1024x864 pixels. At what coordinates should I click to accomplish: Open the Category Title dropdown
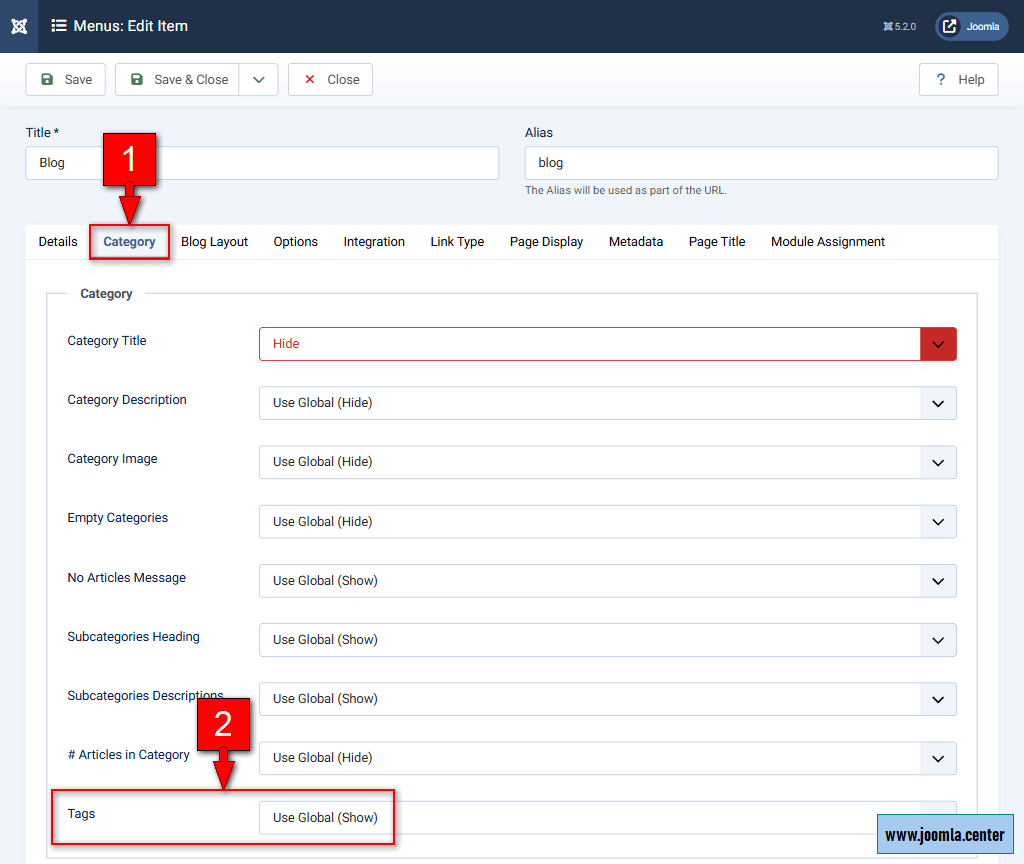pyautogui.click(x=608, y=344)
